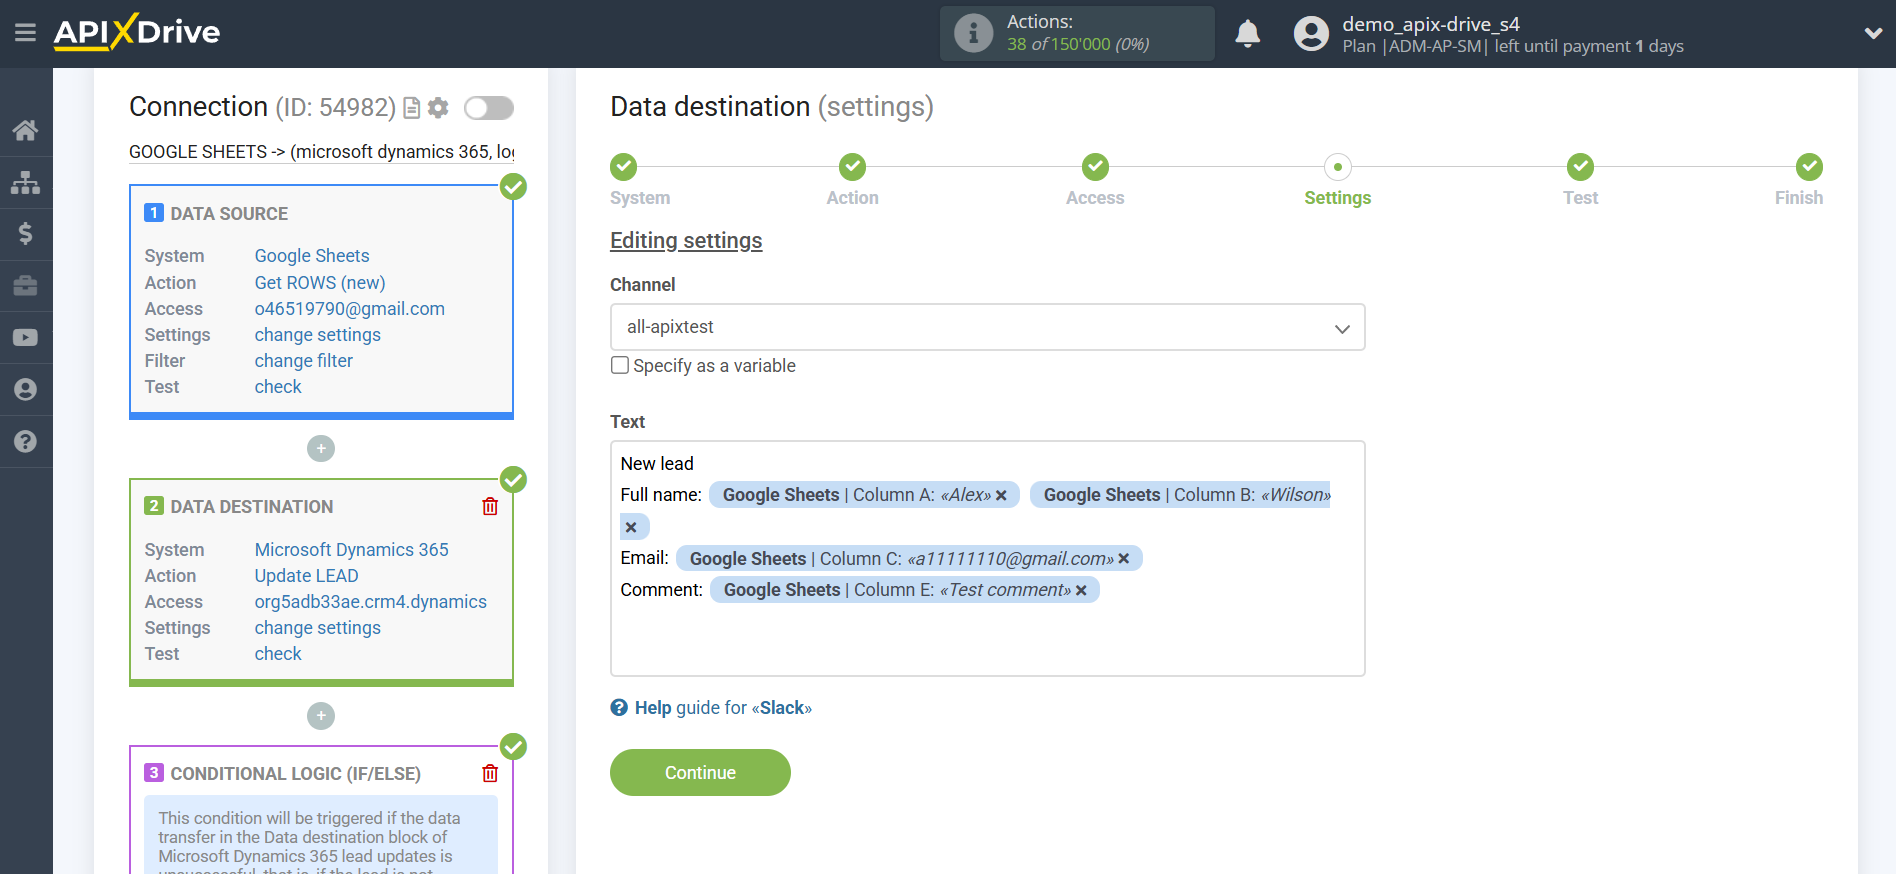Remove Column B Wilson variable tag
Viewport: 1896px width, 874px height.
[x=631, y=527]
